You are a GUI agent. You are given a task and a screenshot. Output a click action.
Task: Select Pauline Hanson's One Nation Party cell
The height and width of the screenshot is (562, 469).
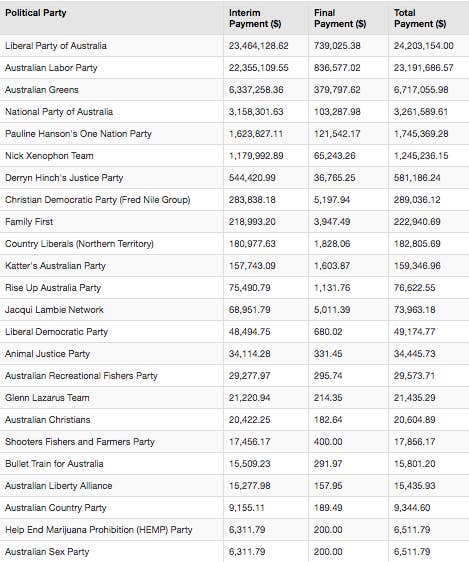[x=111, y=134]
